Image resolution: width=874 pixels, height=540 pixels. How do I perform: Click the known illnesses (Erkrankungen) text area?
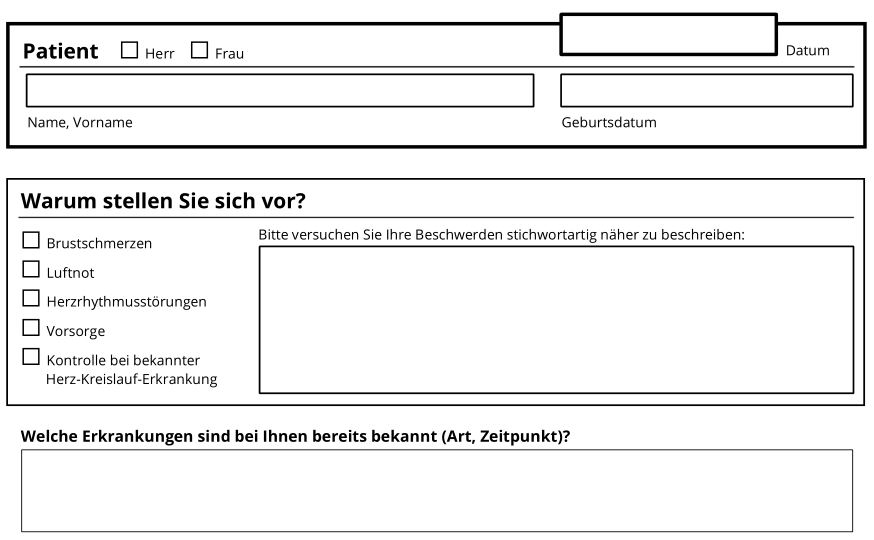click(x=437, y=490)
